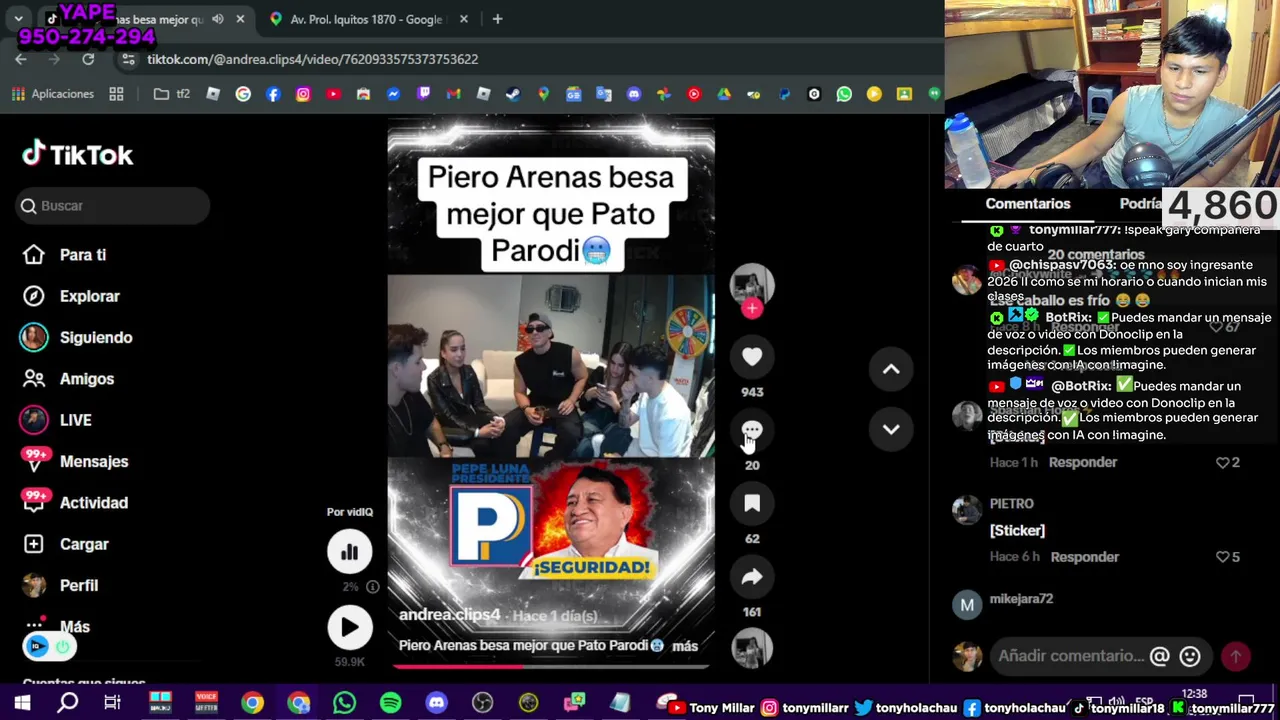The height and width of the screenshot is (720, 1280).
Task: Click the @ mention icon in comment box
Action: point(1159,656)
